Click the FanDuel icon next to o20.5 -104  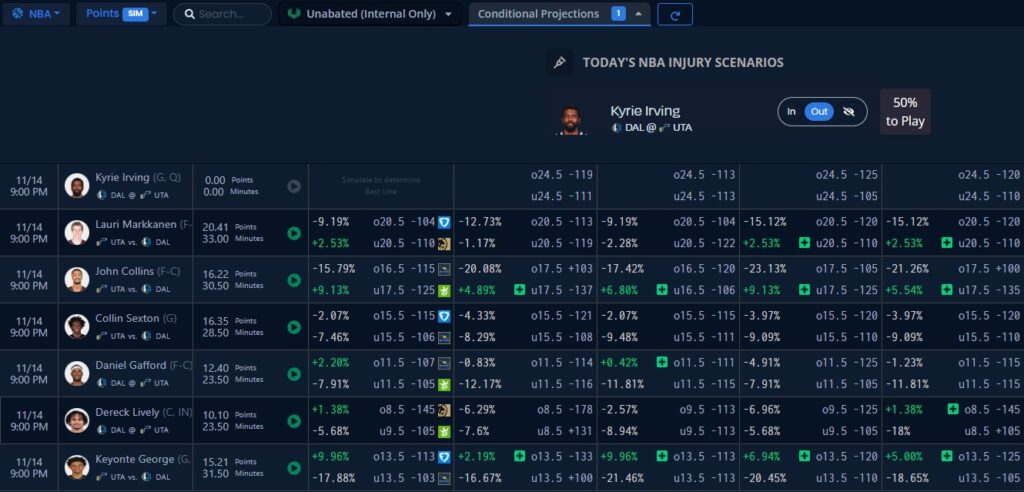click(x=444, y=222)
